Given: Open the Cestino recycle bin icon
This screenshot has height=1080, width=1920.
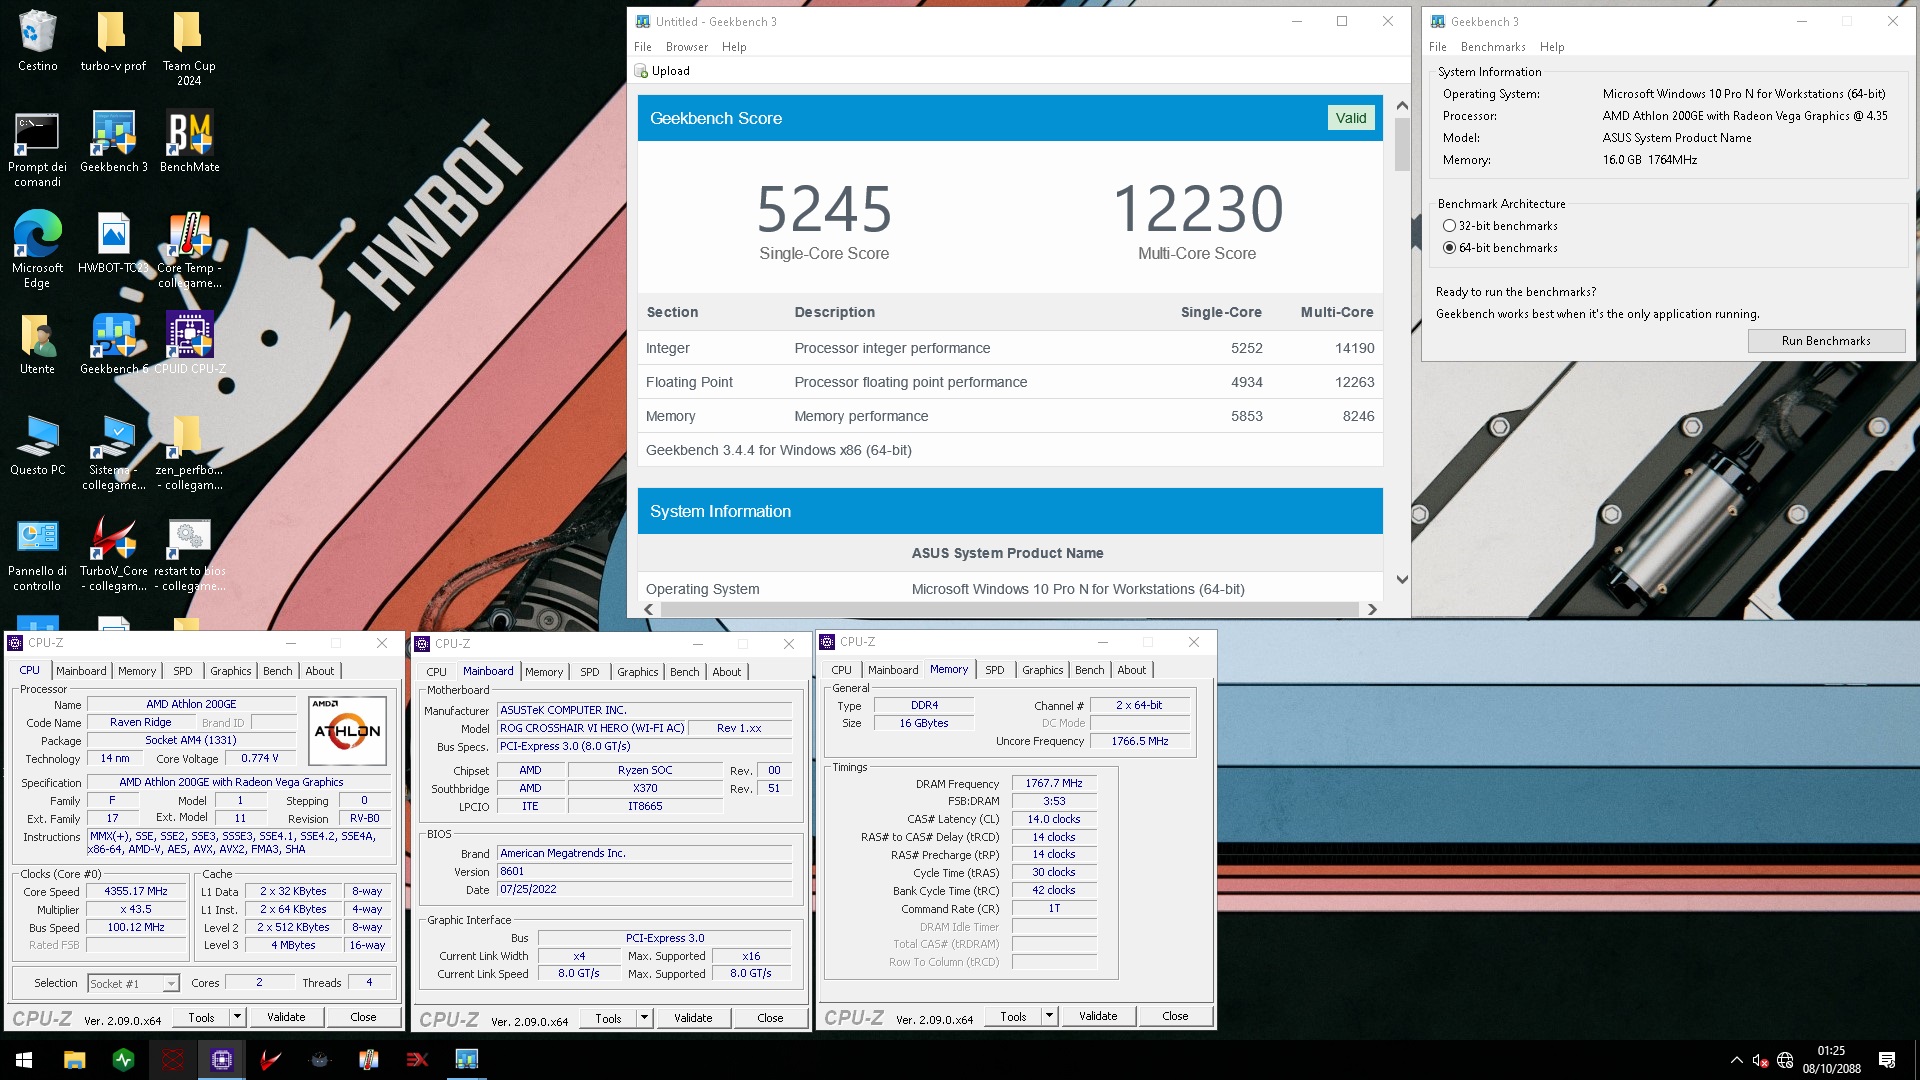Looking at the screenshot, I should coord(38,40).
